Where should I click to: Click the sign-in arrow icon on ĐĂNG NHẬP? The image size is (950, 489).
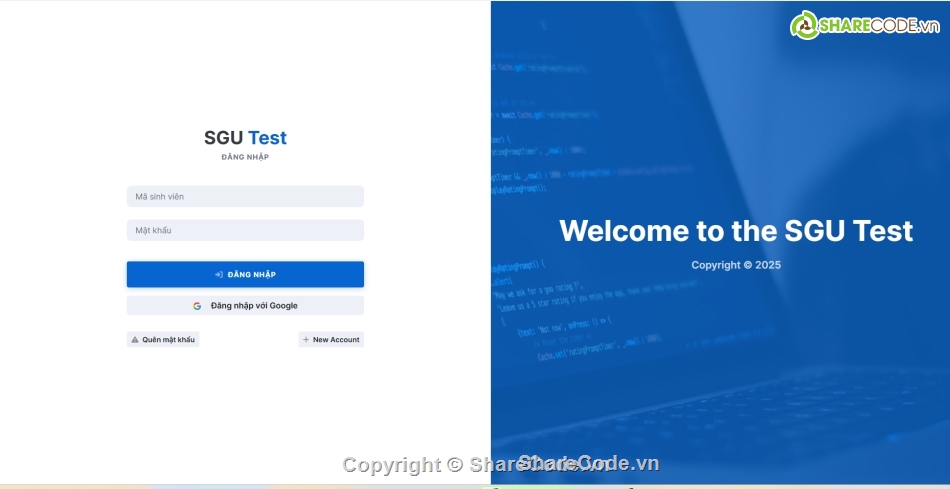pyautogui.click(x=219, y=274)
